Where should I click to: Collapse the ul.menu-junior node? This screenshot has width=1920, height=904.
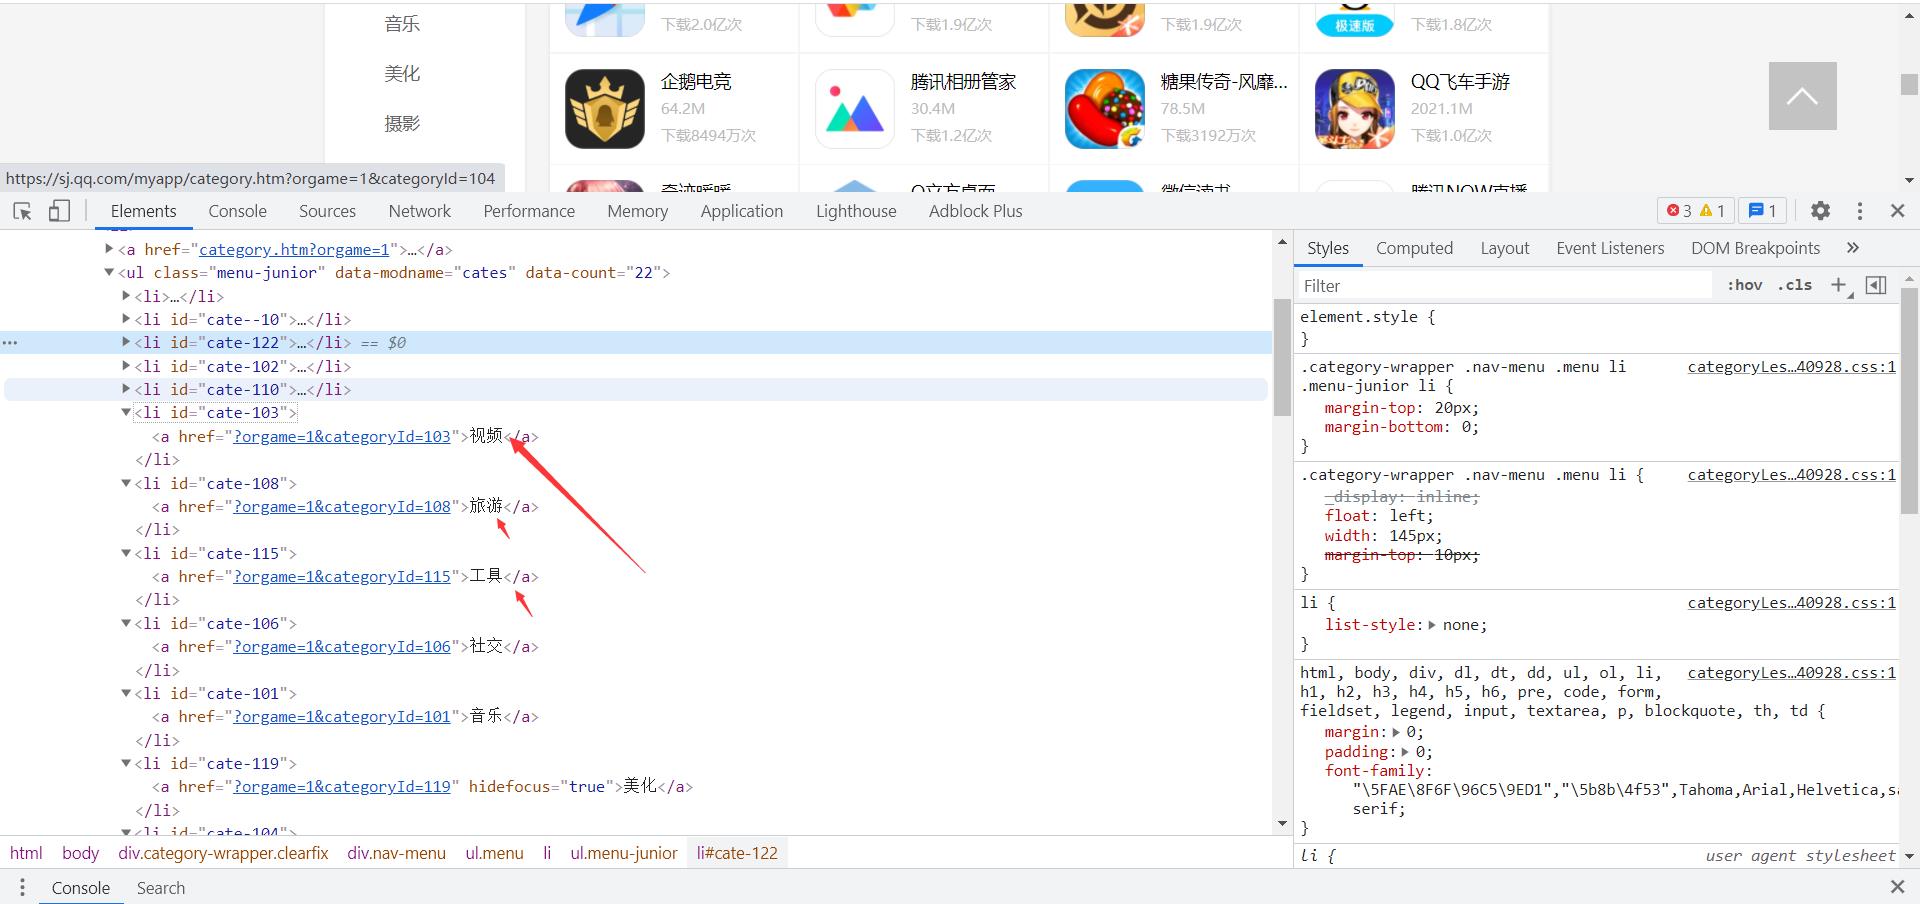coord(109,272)
